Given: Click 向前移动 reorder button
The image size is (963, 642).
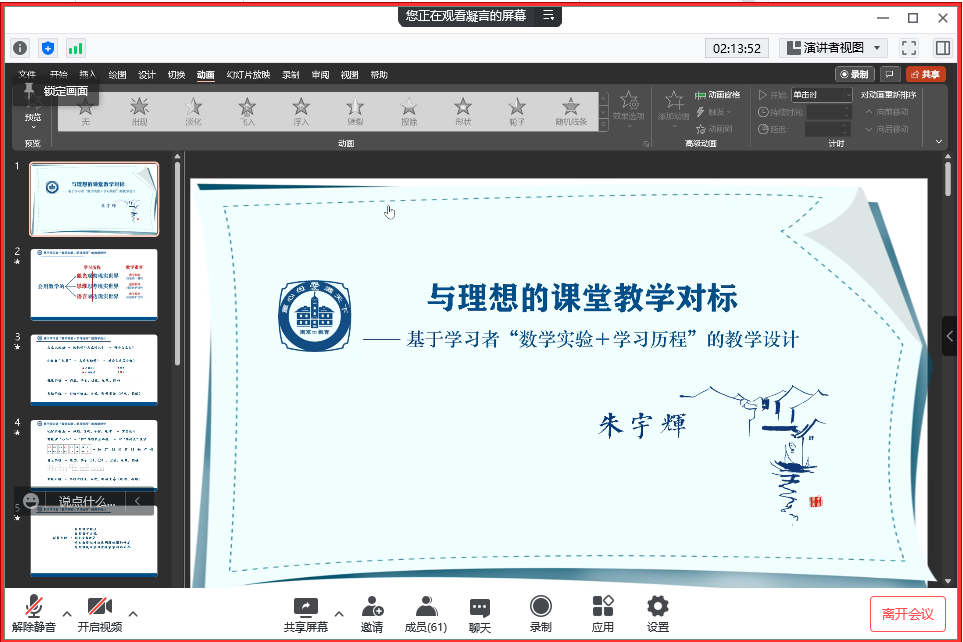Looking at the screenshot, I should point(887,112).
